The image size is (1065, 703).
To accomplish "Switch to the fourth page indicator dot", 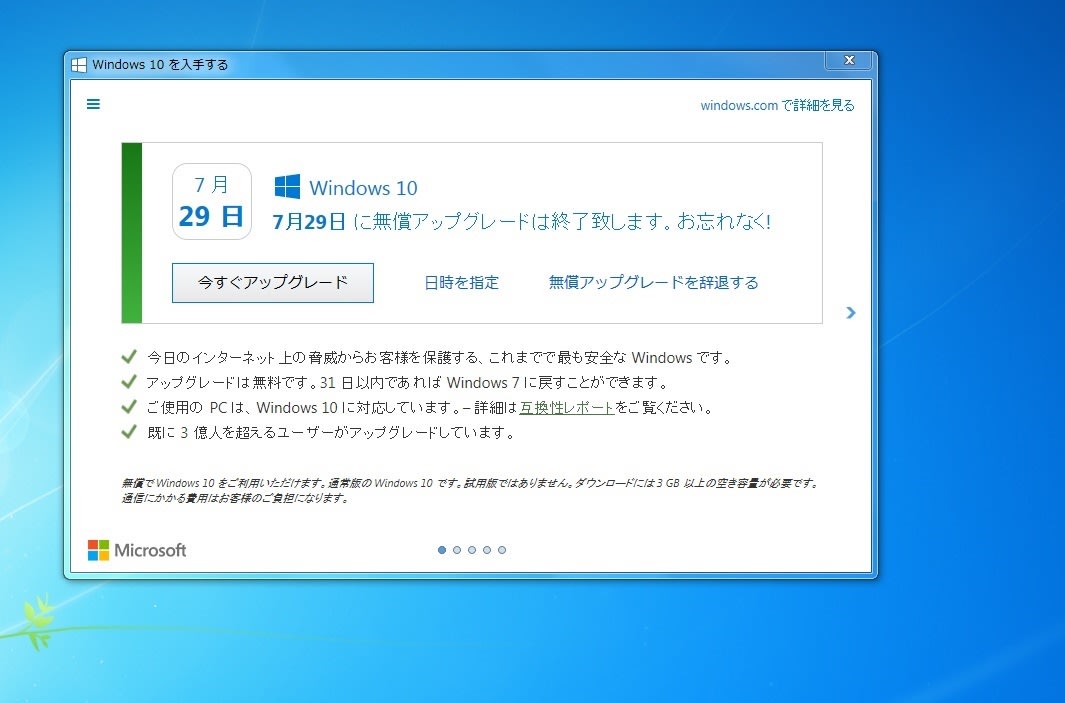I will tap(487, 550).
